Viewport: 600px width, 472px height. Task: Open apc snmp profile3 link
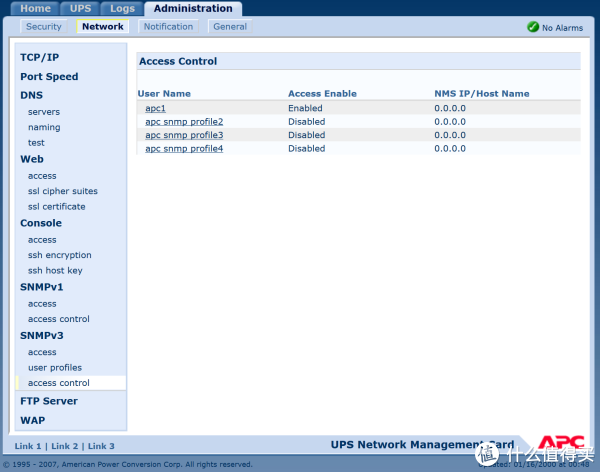[184, 135]
